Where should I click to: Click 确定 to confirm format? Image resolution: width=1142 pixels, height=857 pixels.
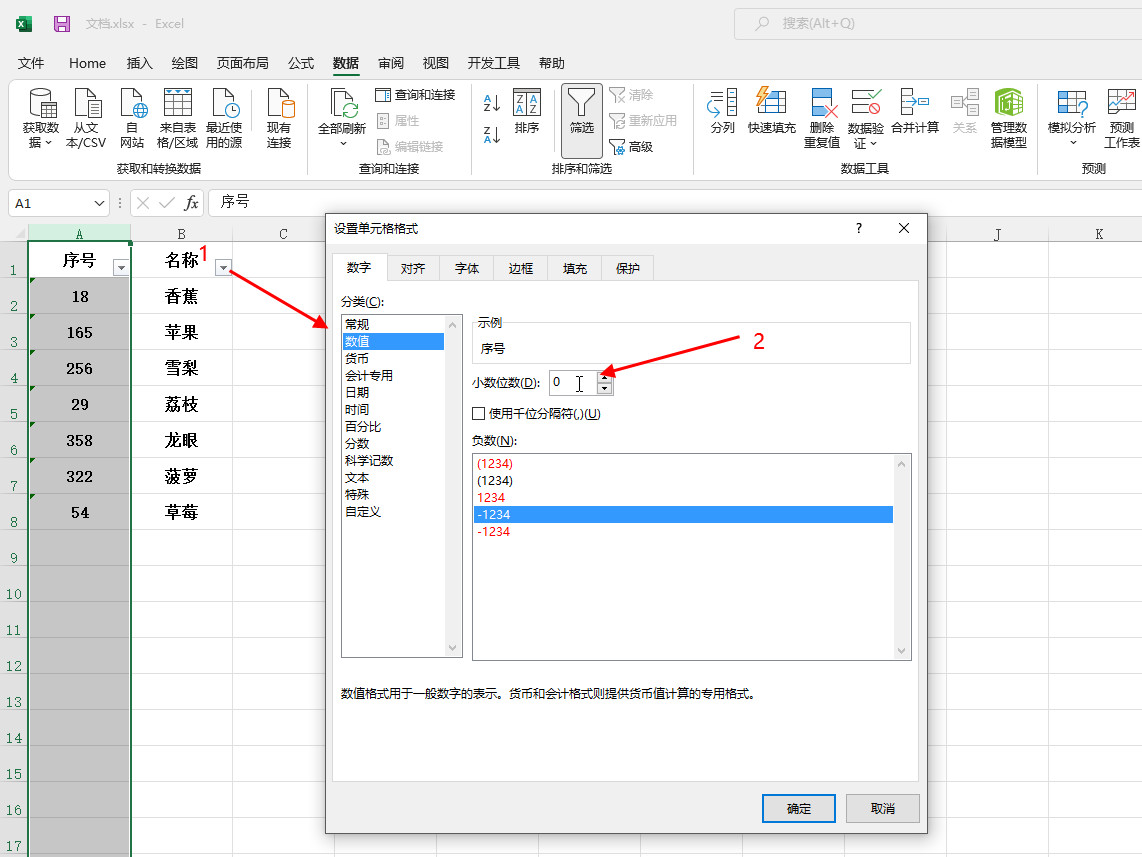[799, 808]
